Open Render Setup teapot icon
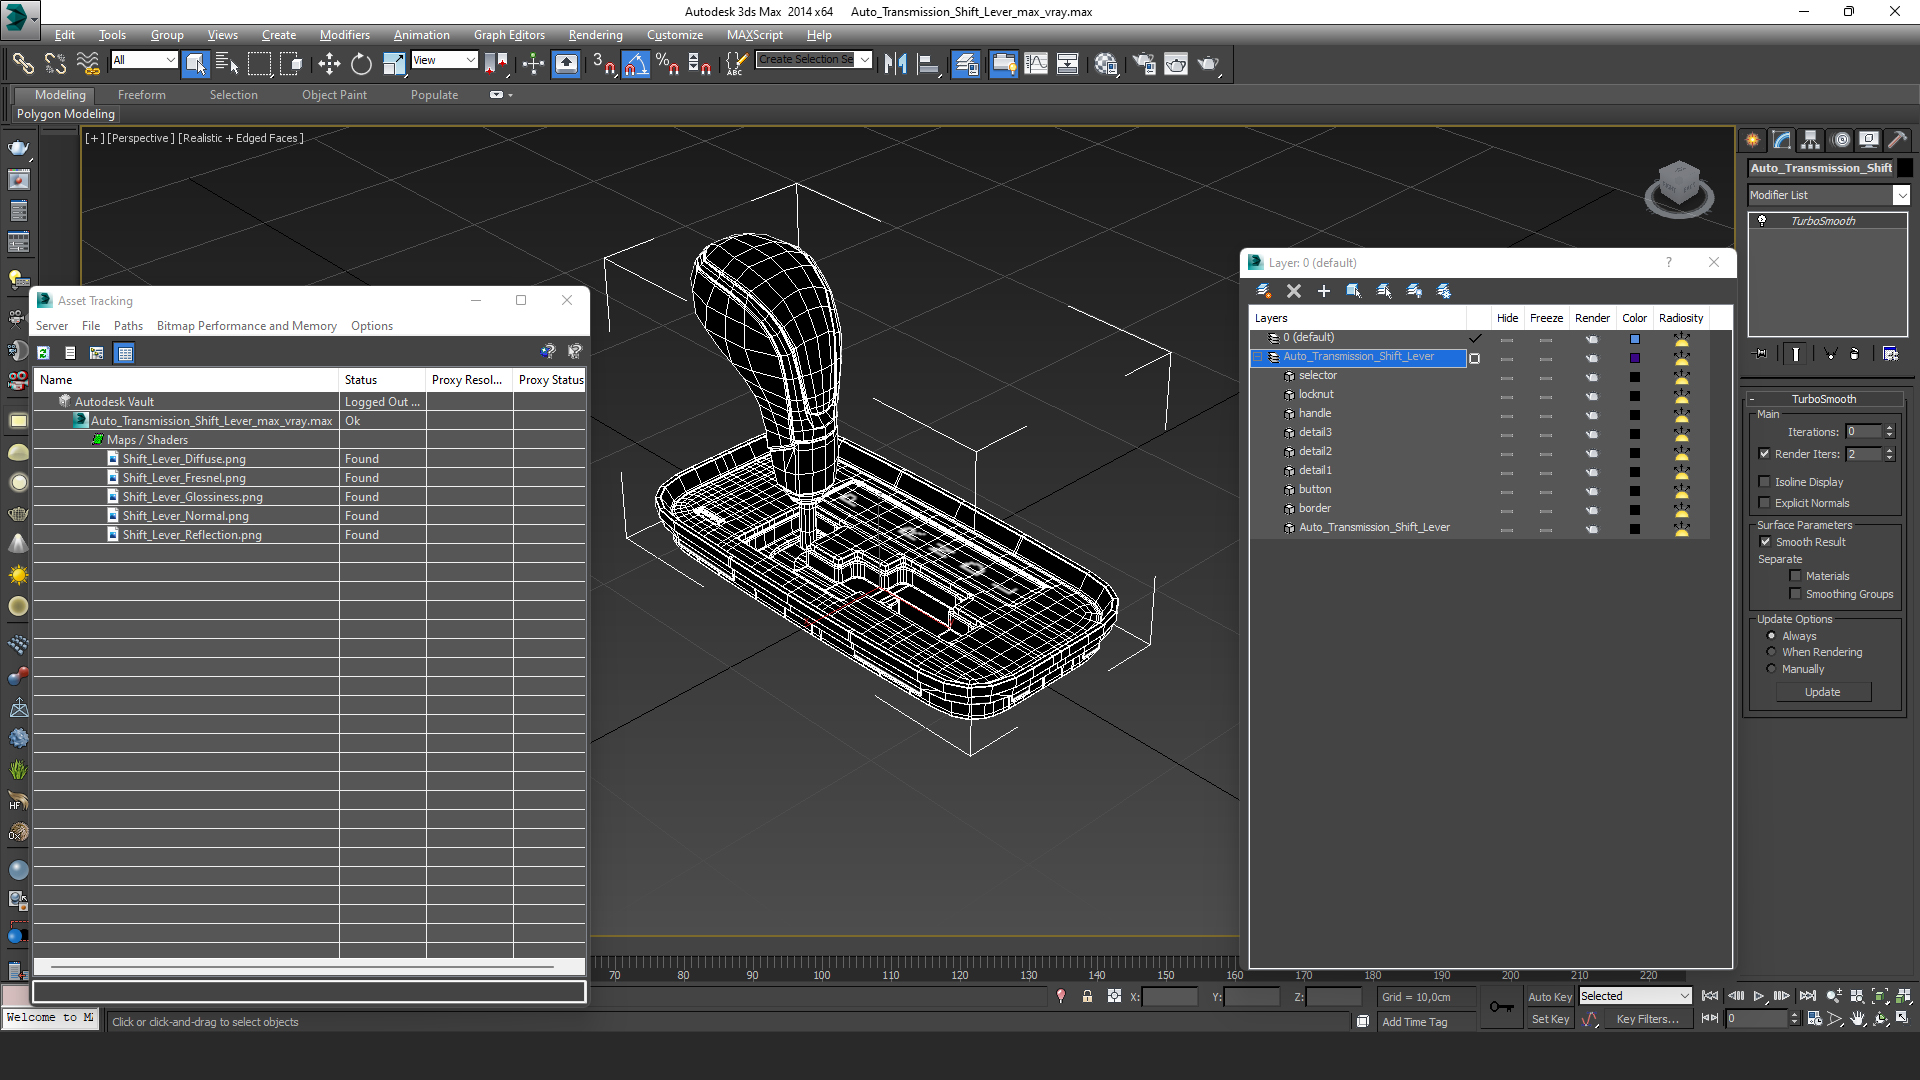The width and height of the screenshot is (1920, 1080). [1144, 64]
